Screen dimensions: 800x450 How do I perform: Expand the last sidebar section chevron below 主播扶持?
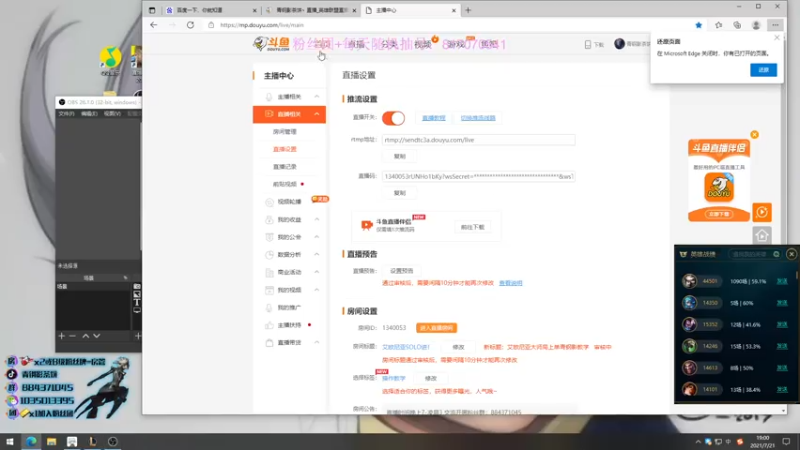[x=317, y=342]
